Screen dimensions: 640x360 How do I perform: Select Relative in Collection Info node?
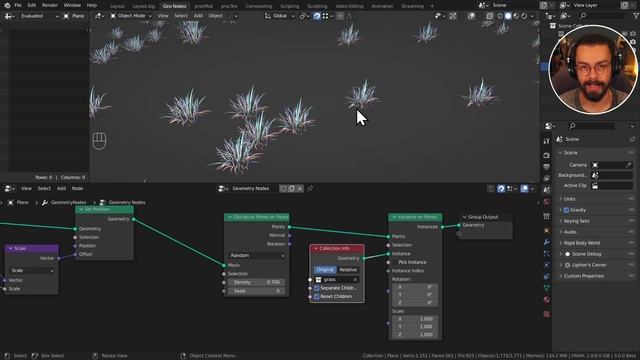click(348, 270)
